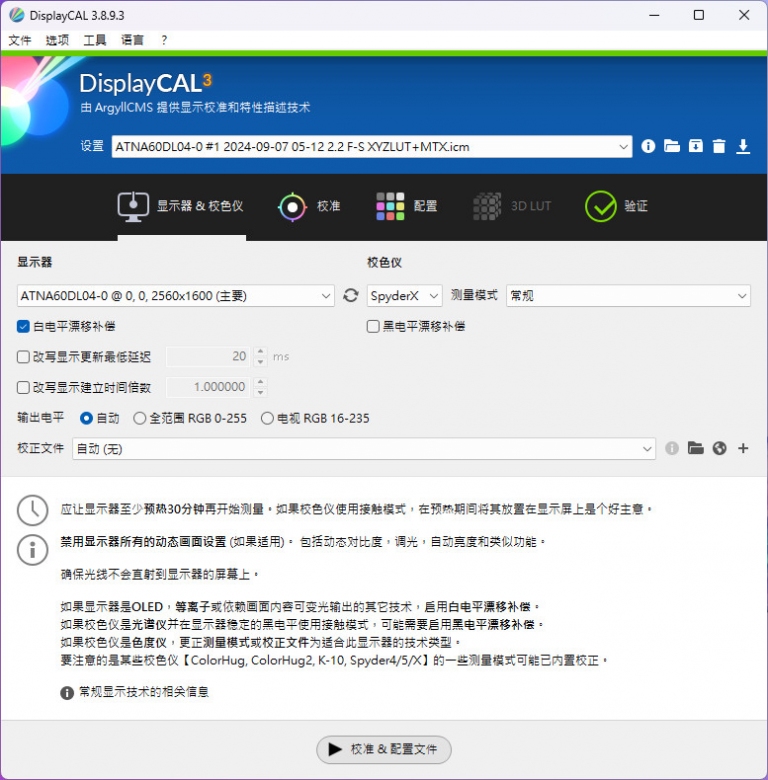Click the settings info icon
The image size is (768, 780).
coord(648,146)
